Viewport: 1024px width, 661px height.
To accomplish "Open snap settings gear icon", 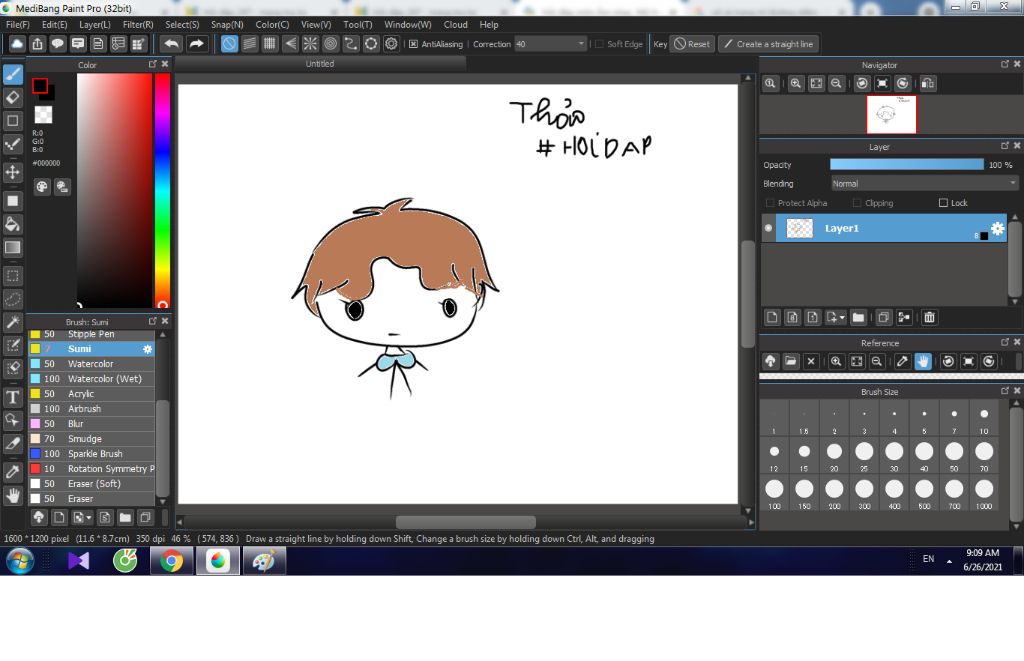I will [391, 44].
